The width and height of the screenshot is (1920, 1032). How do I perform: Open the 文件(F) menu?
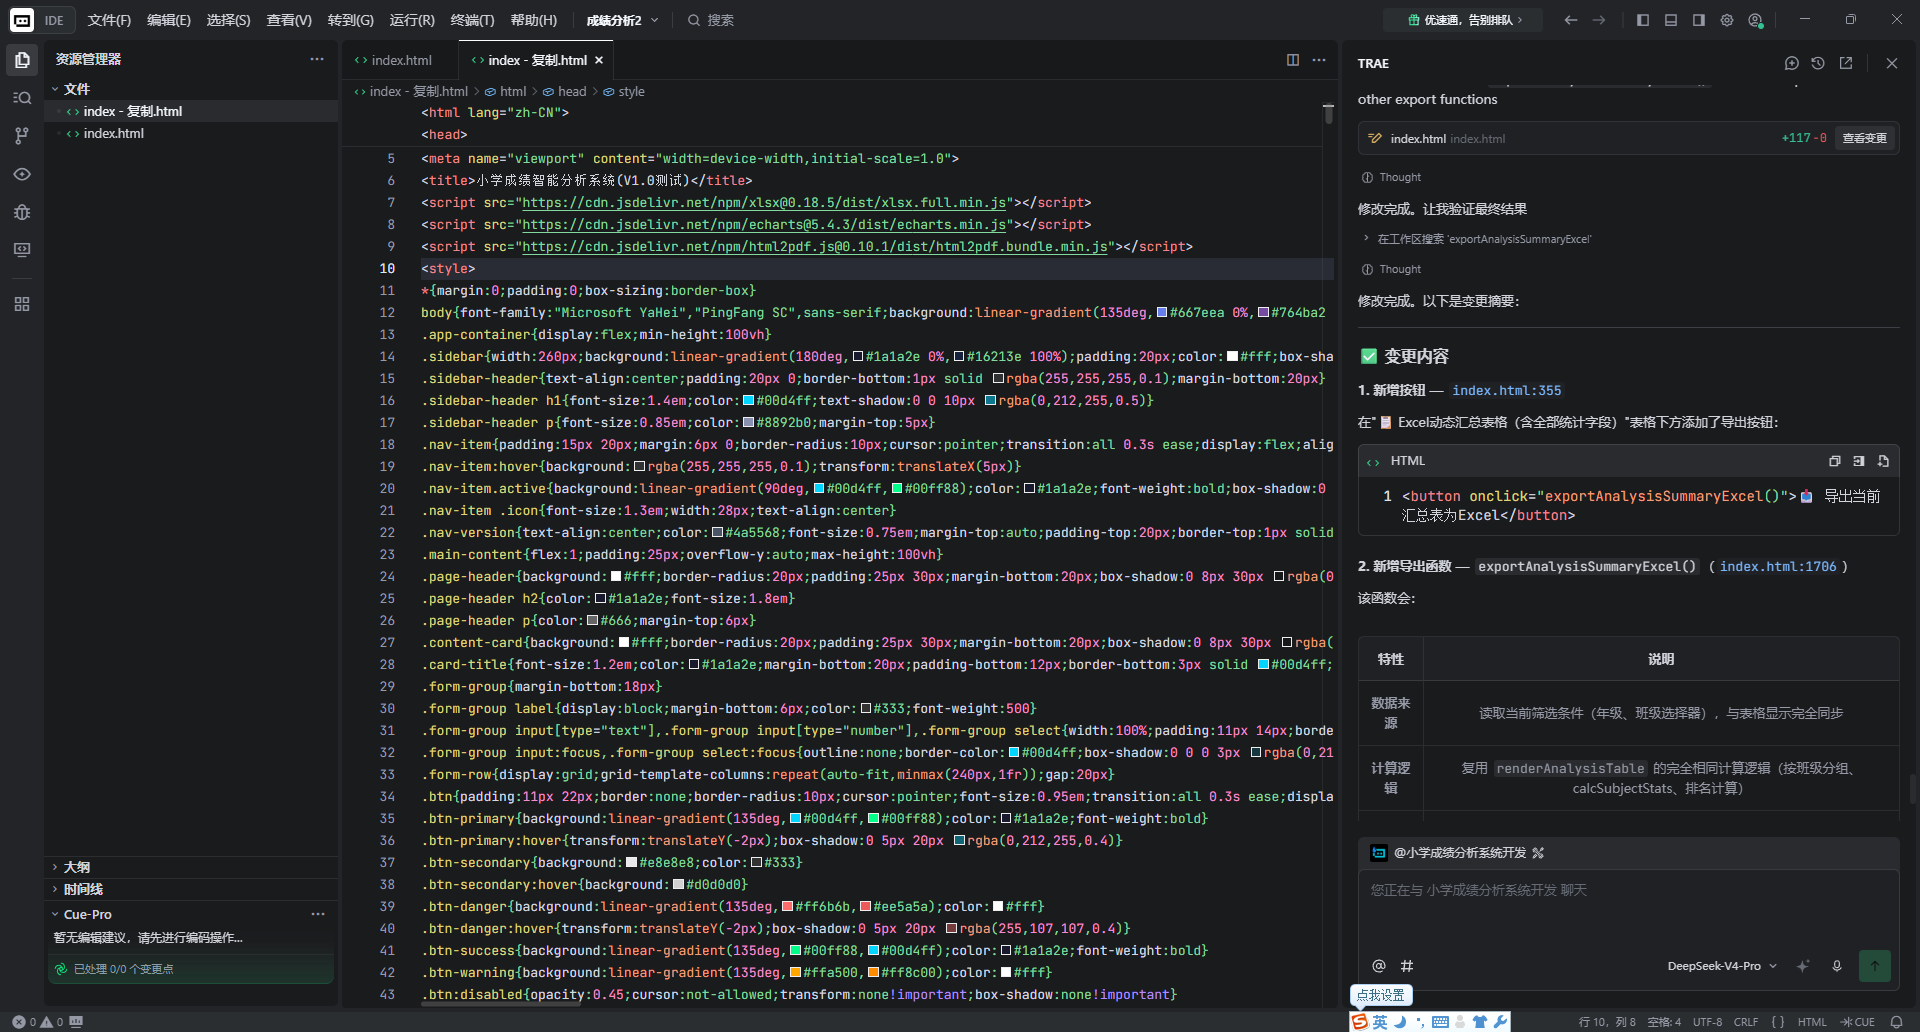(x=109, y=20)
